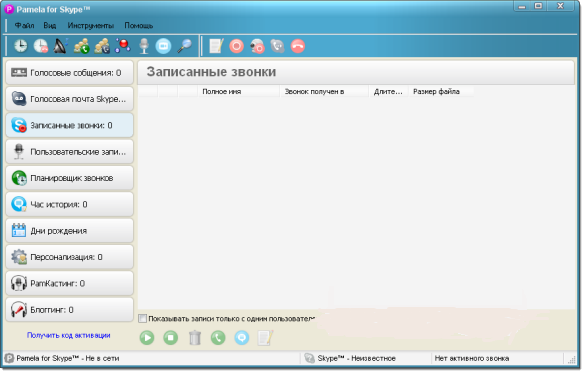The width and height of the screenshot is (584, 372).
Task: Click 'Skype™ - Неизвестное' status text
Action: pos(356,358)
